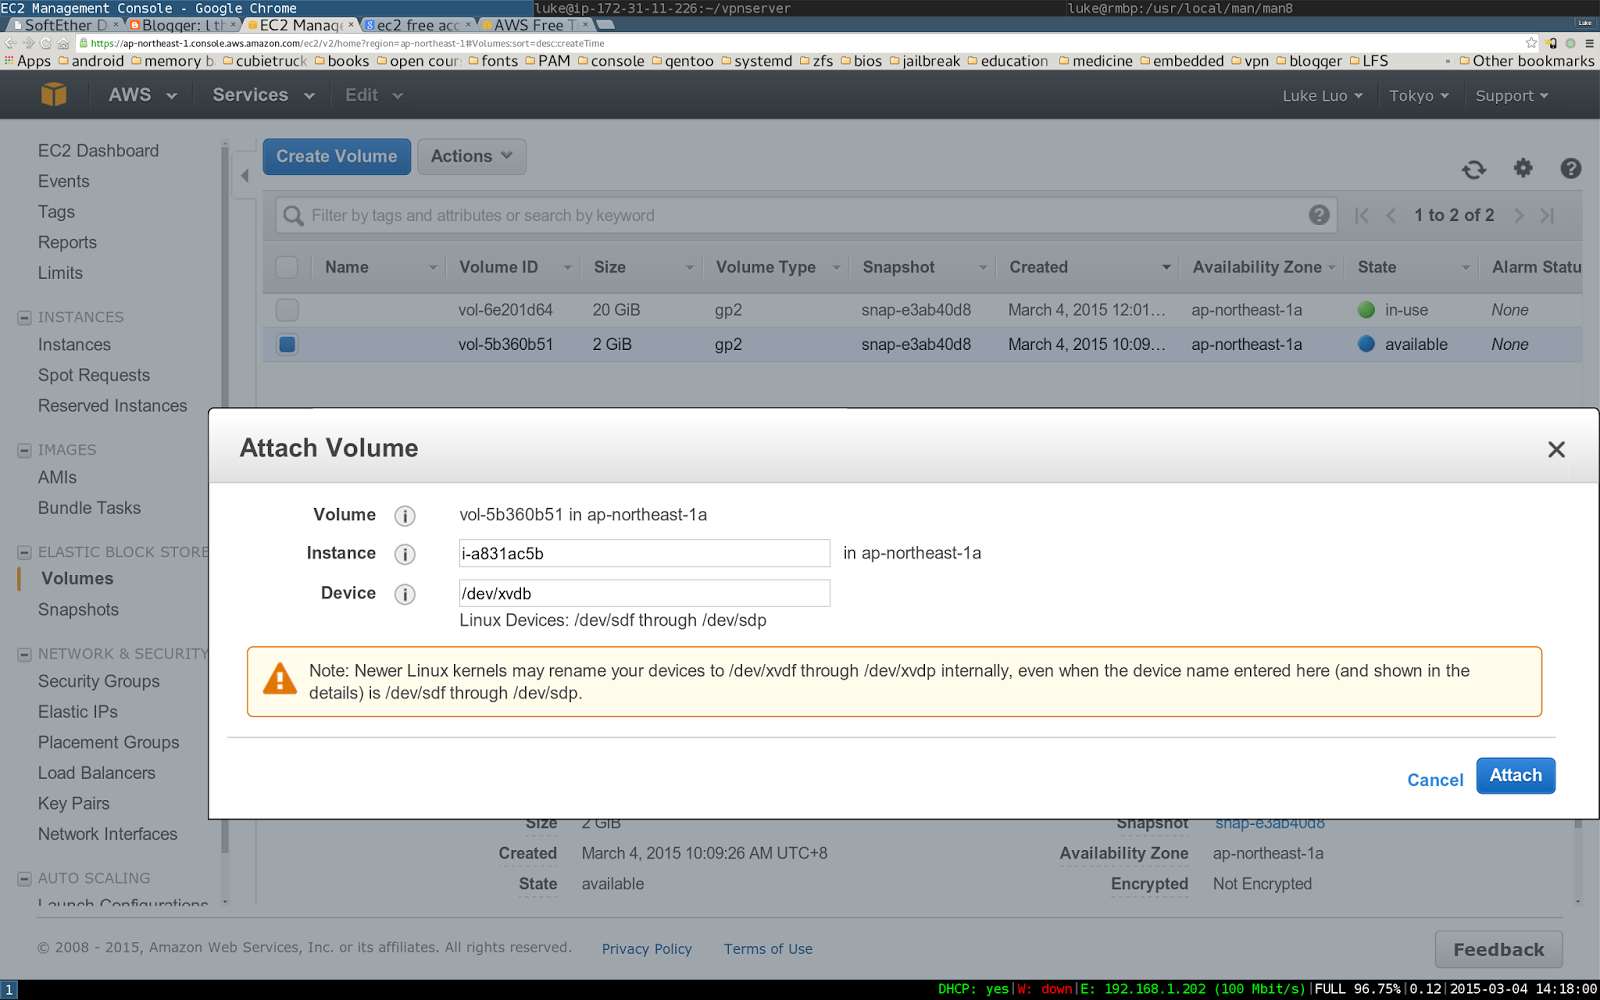Open the Other bookmarks folder
The height and width of the screenshot is (1000, 1600).
pos(1527,61)
